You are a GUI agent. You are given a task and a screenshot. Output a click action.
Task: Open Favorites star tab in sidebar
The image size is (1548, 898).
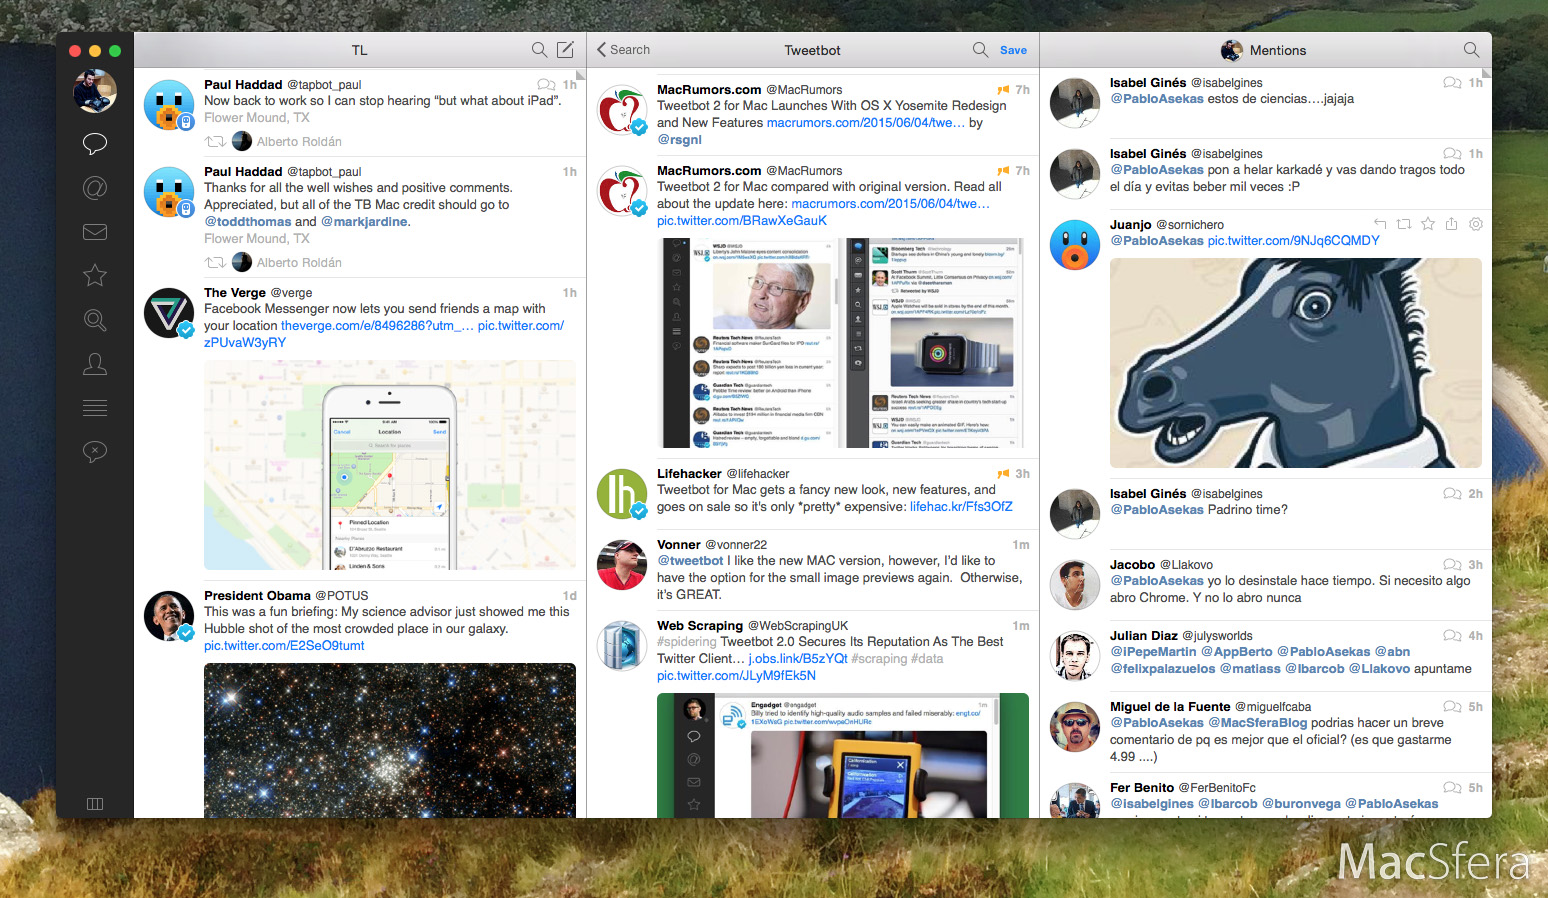[95, 275]
